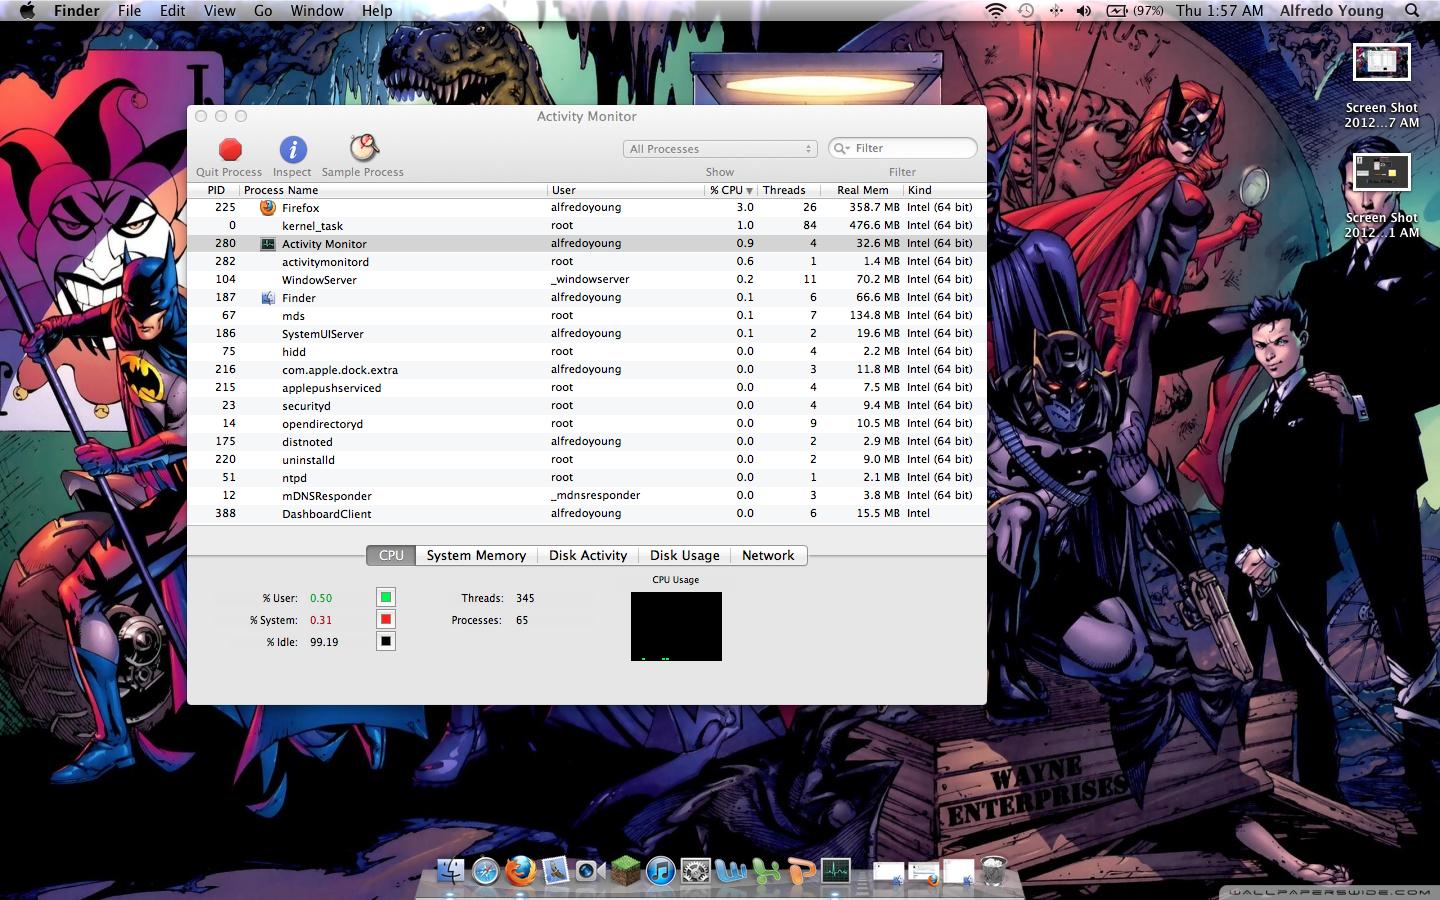The height and width of the screenshot is (900, 1440).
Task: Click the green % User color swatch
Action: pos(386,597)
